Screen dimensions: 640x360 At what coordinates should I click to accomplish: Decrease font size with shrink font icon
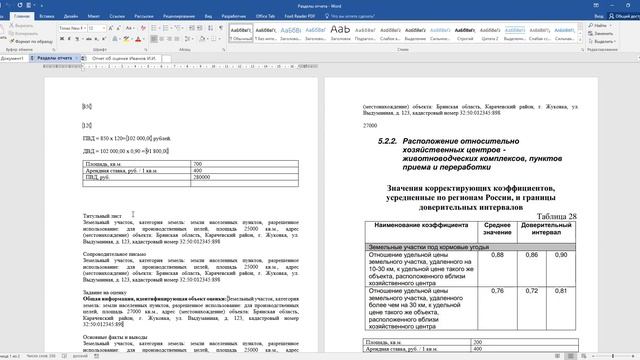[118, 28]
